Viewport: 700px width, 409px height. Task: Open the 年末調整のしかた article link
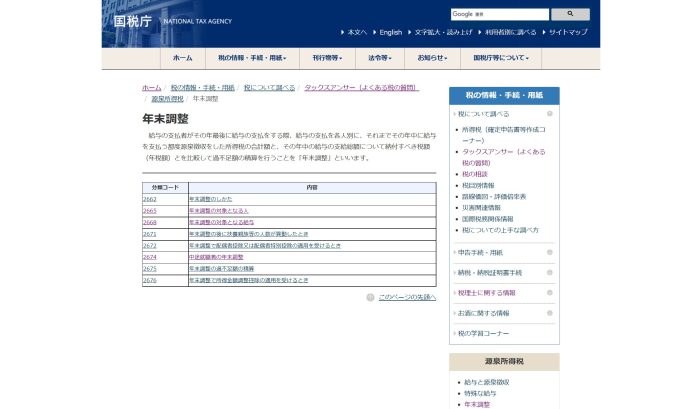pyautogui.click(x=211, y=199)
